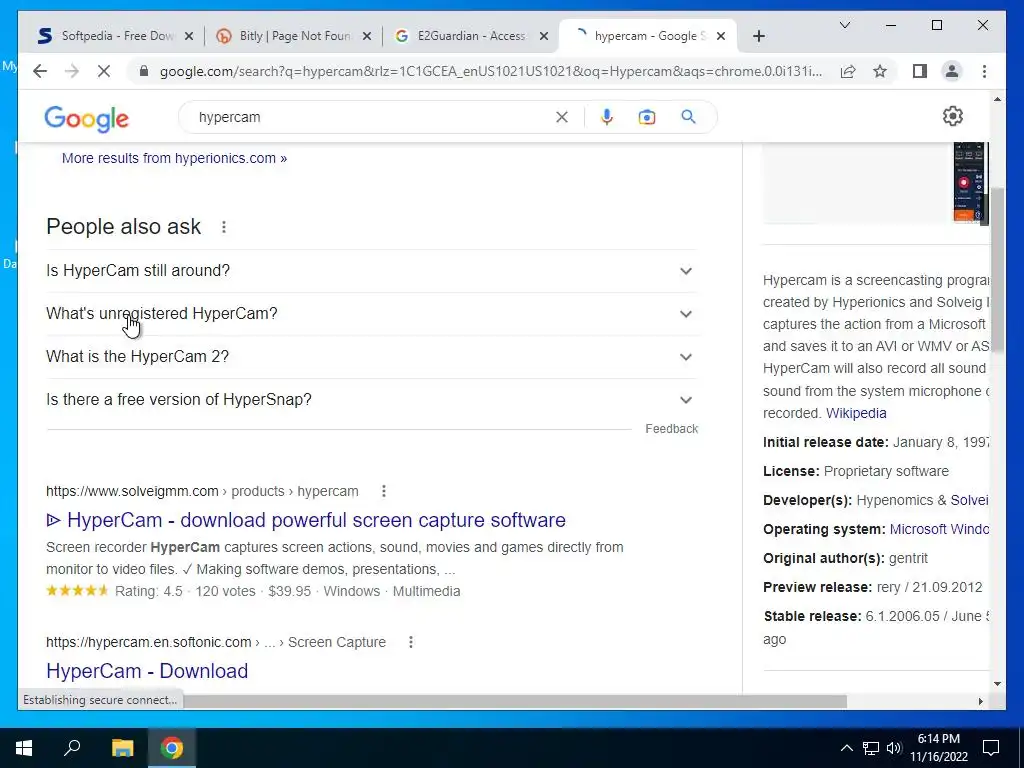Viewport: 1024px width, 768px height.
Task: Click the hypercam search input field
Action: point(372,117)
